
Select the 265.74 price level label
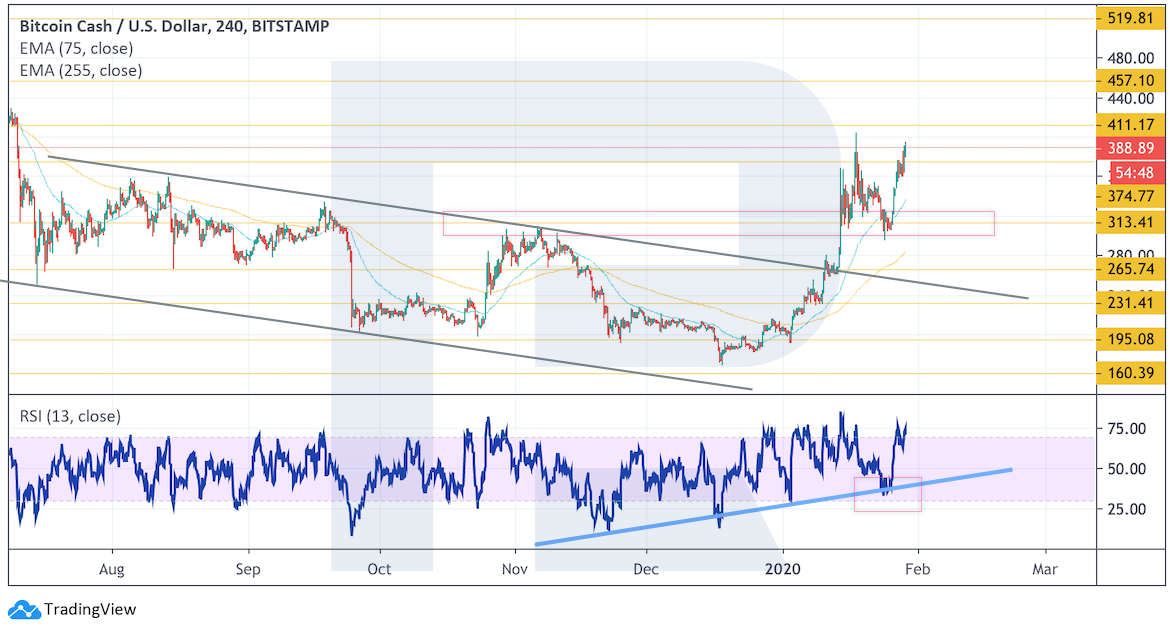(x=1131, y=269)
